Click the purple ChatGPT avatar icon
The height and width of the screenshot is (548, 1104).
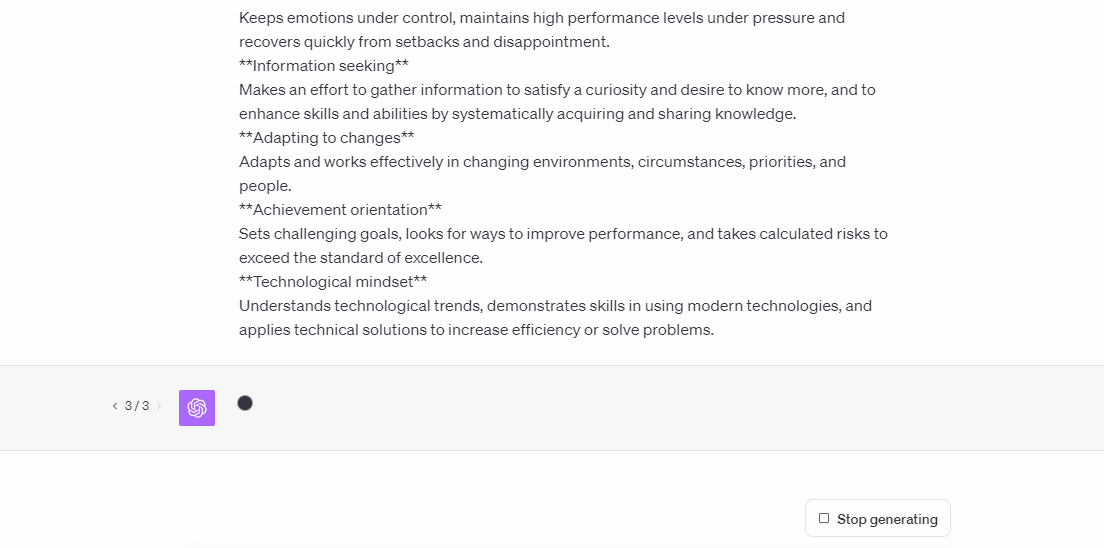pos(197,408)
